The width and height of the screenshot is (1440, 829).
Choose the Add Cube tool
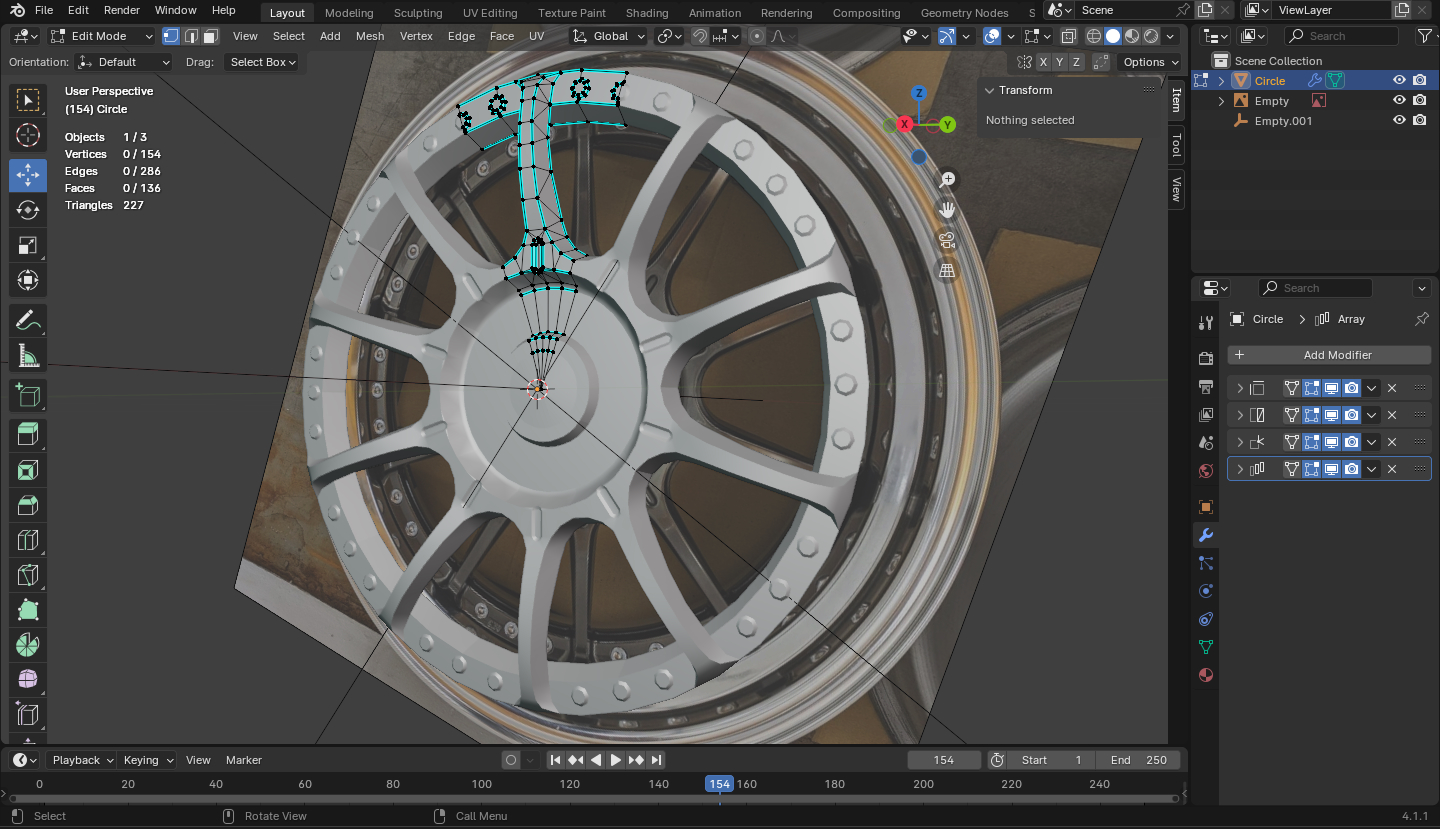coord(28,396)
